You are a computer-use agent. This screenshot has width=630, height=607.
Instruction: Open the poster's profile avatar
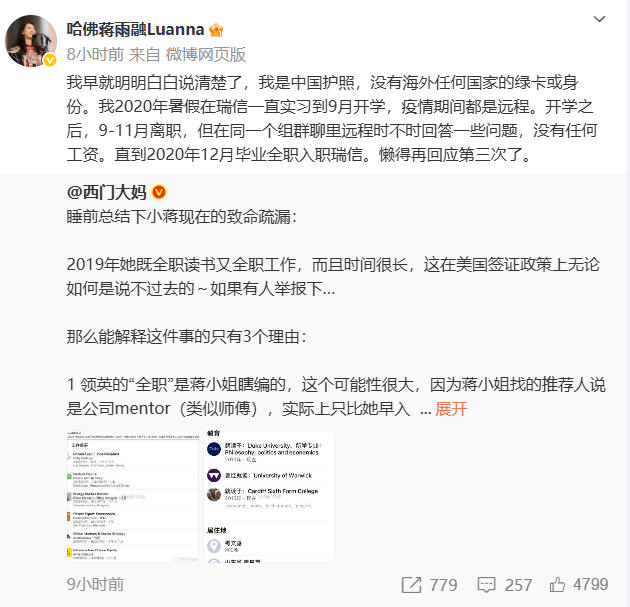click(31, 41)
